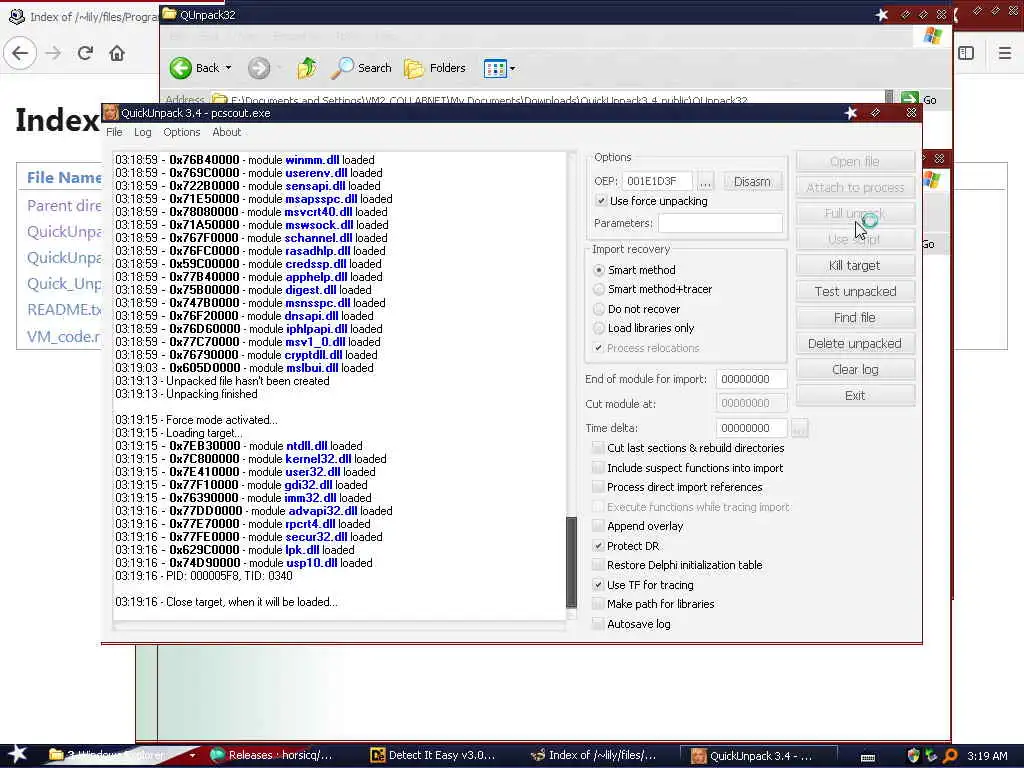Open Search in the QUnpack32 explorer toolbar

click(361, 68)
